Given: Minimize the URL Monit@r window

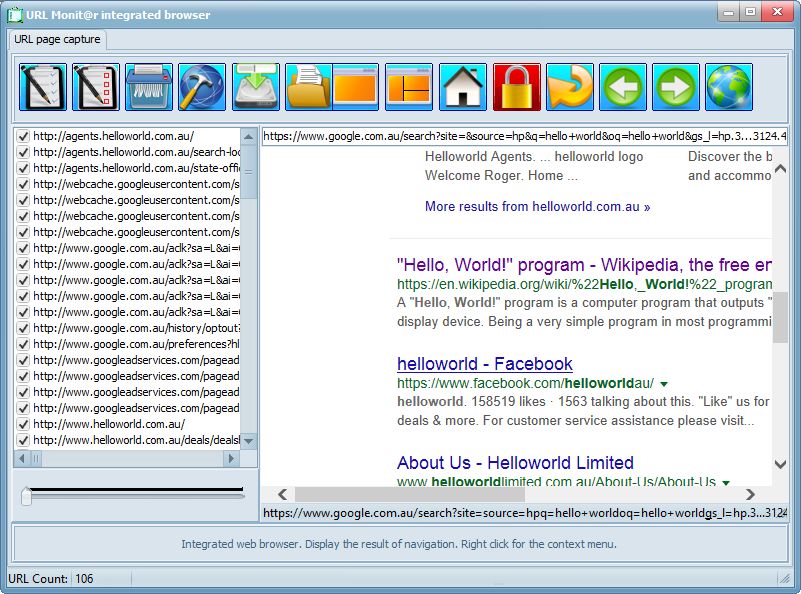Looking at the screenshot, I should [x=729, y=12].
